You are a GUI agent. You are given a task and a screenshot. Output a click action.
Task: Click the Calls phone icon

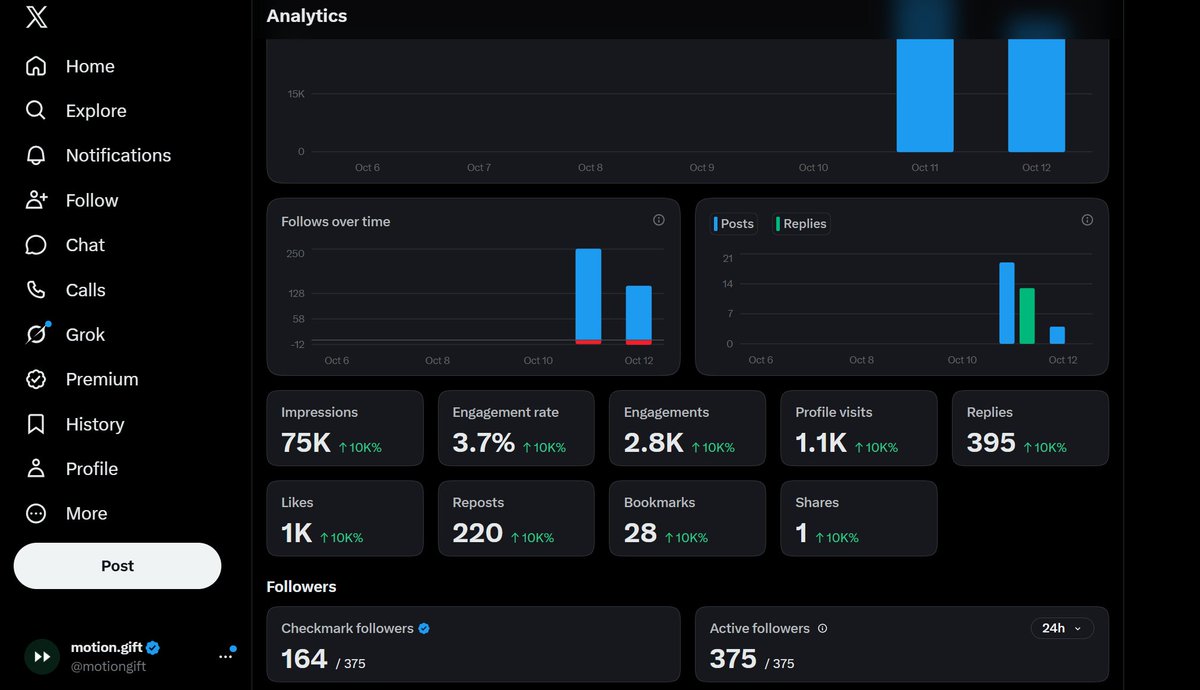click(36, 290)
